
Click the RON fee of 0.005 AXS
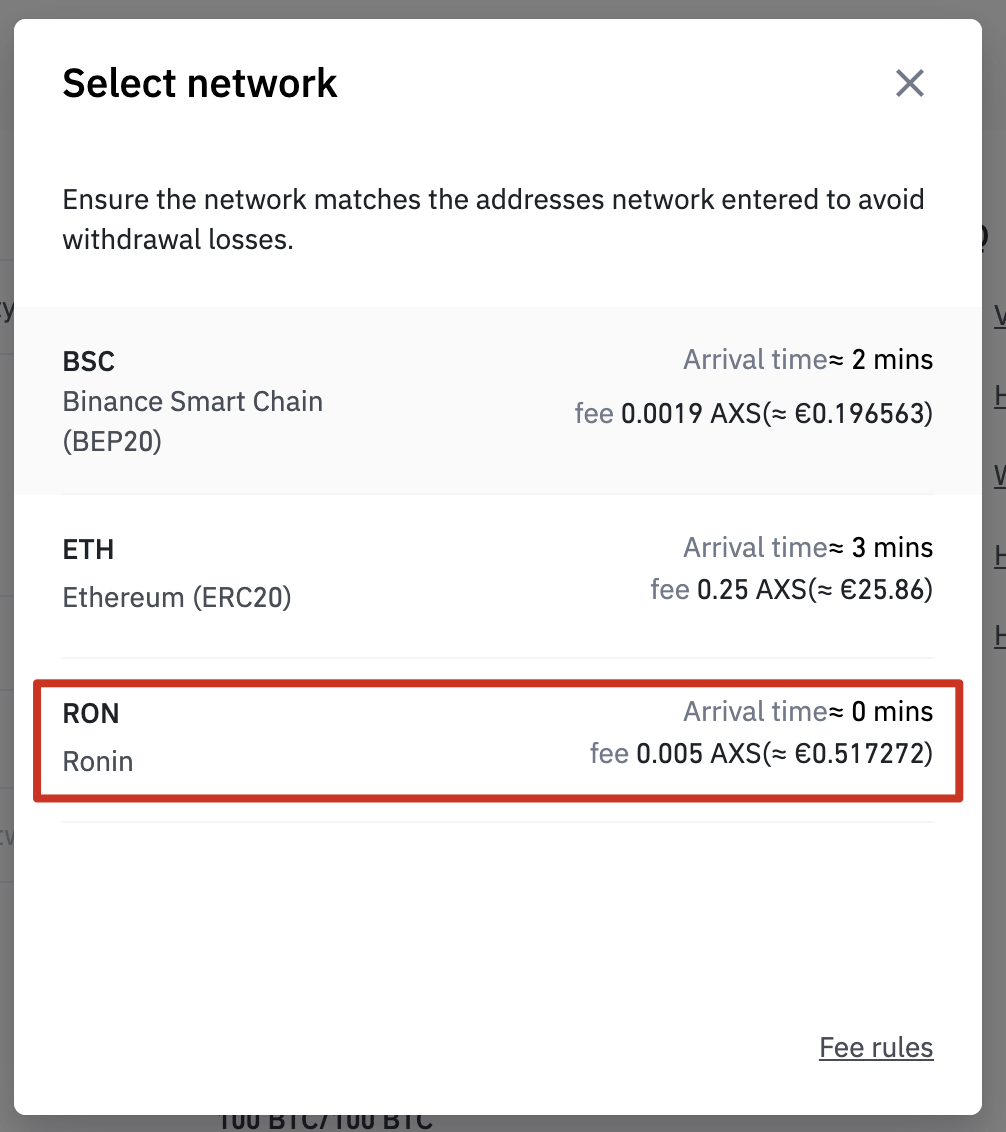675,752
